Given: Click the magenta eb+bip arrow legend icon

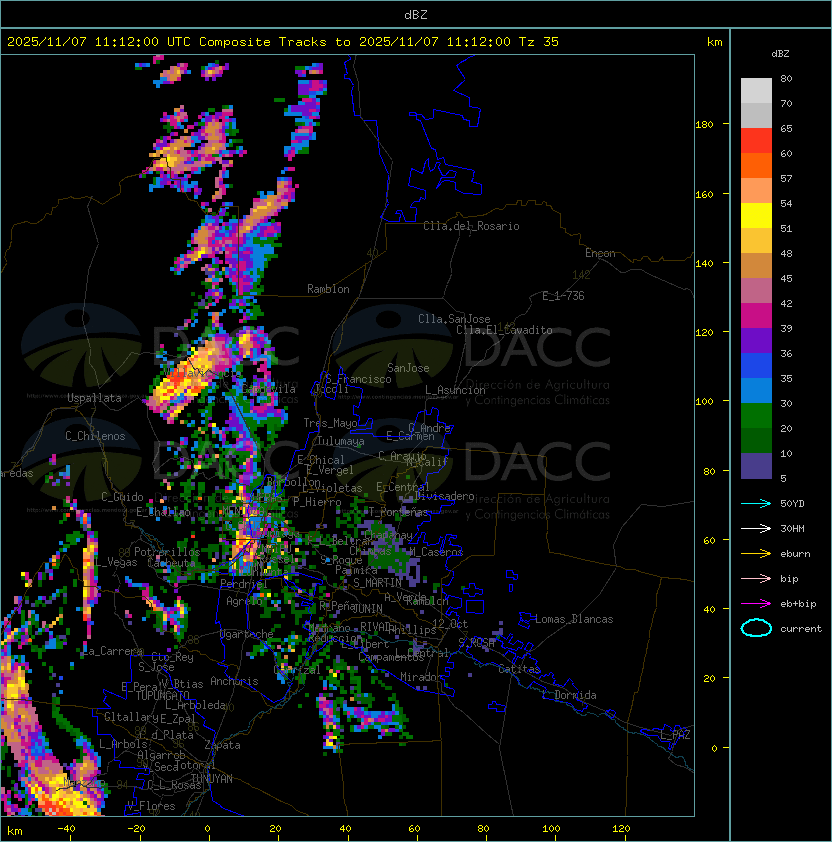Looking at the screenshot, I should click(756, 604).
